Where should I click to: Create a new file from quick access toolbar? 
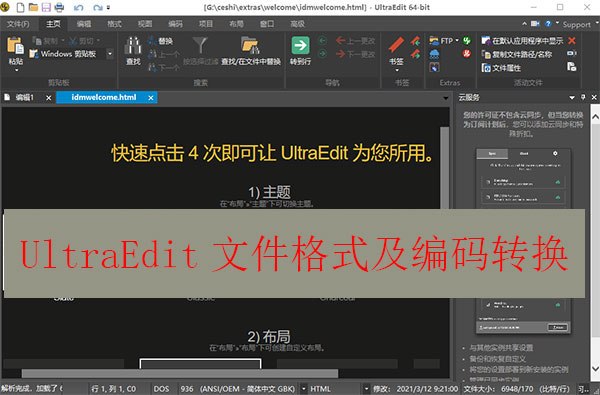(20, 7)
